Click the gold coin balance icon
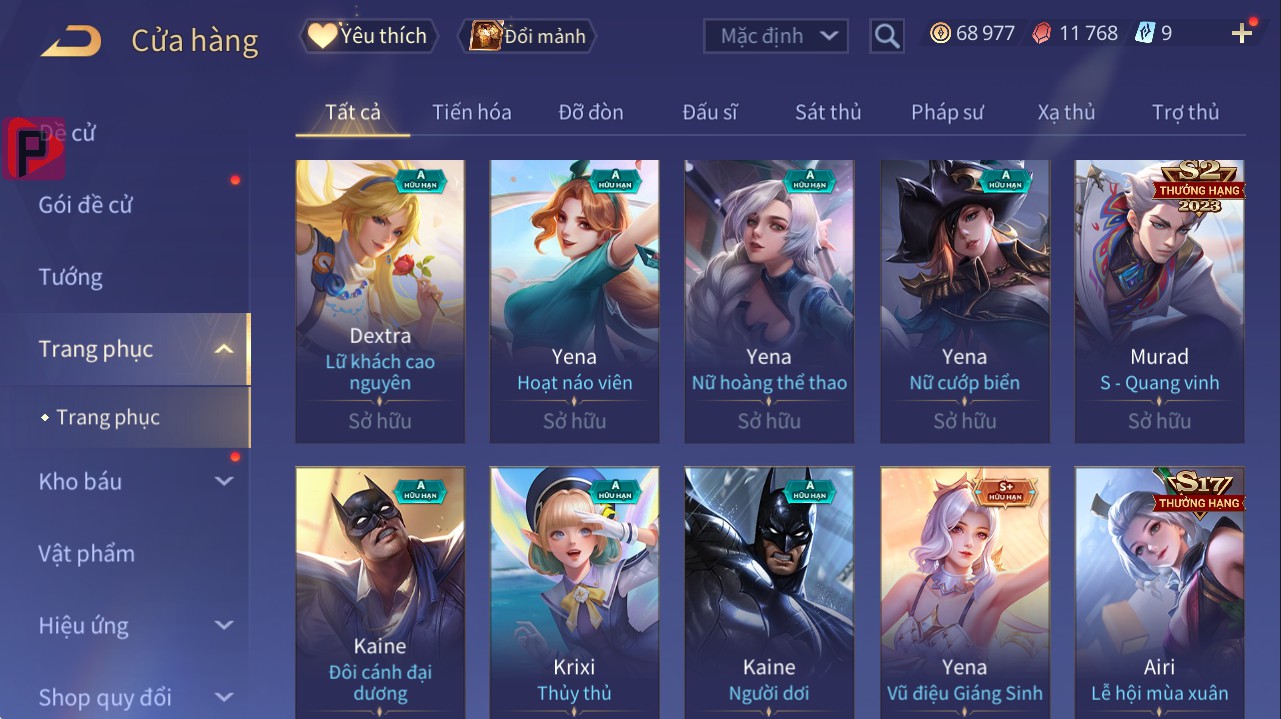The image size is (1281, 719). [x=940, y=33]
